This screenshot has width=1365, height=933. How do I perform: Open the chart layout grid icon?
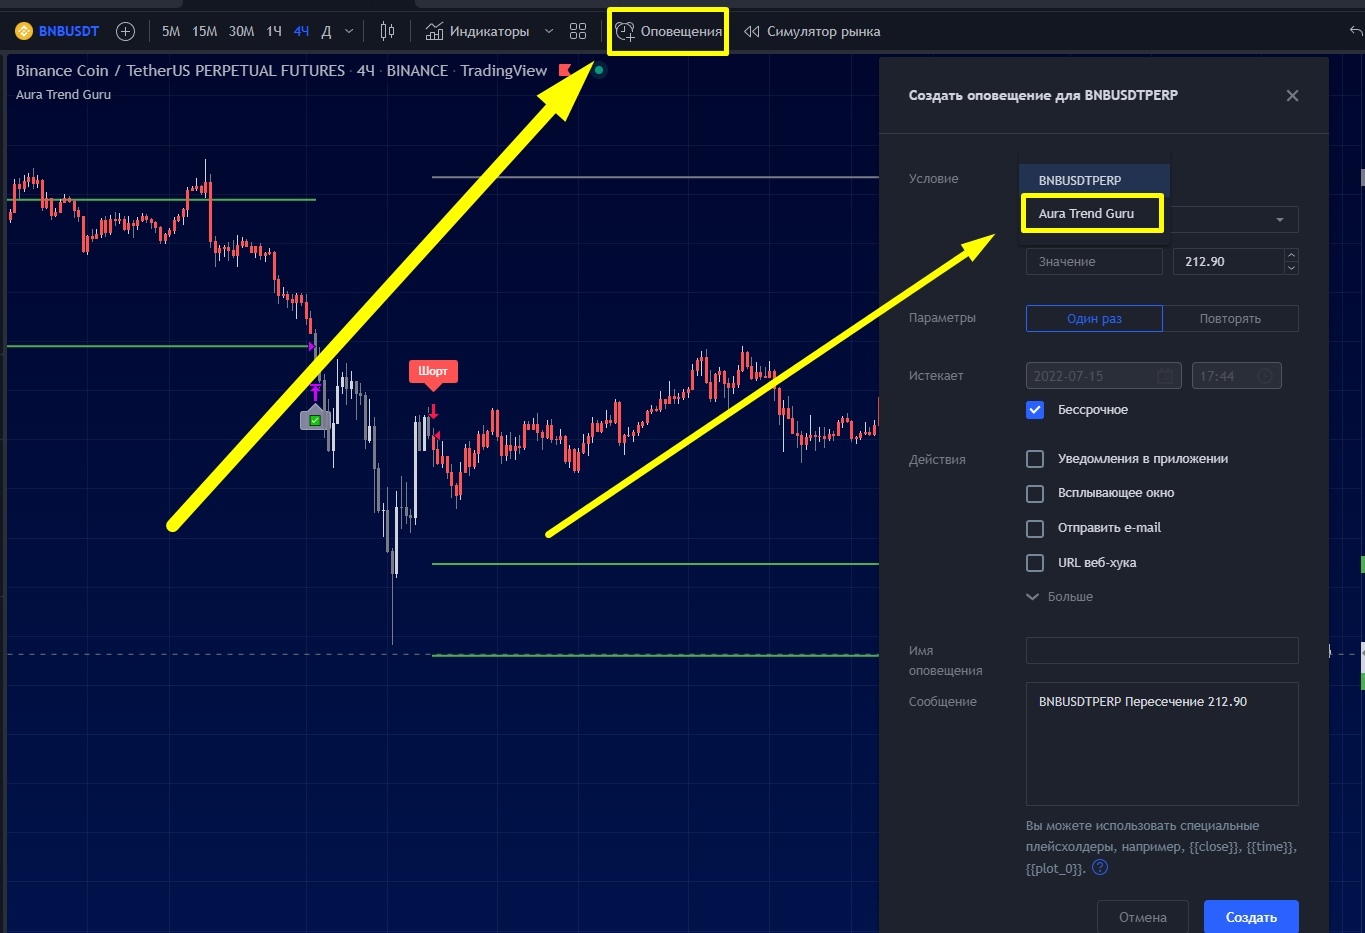coord(578,31)
